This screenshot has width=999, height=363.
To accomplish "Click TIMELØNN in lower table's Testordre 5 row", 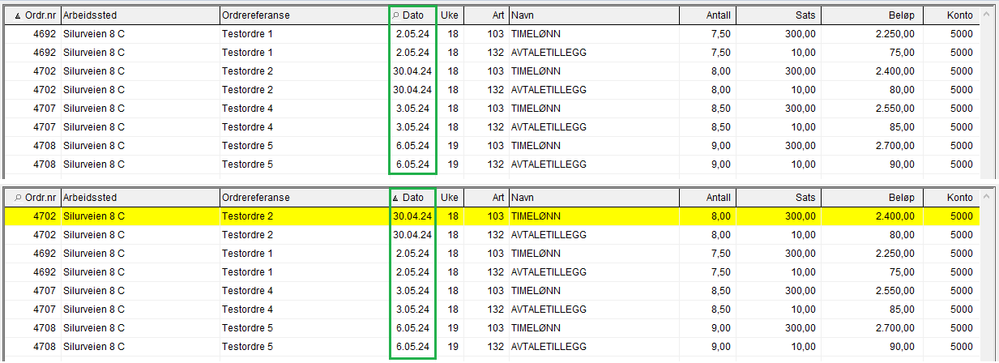I will pos(536,328).
